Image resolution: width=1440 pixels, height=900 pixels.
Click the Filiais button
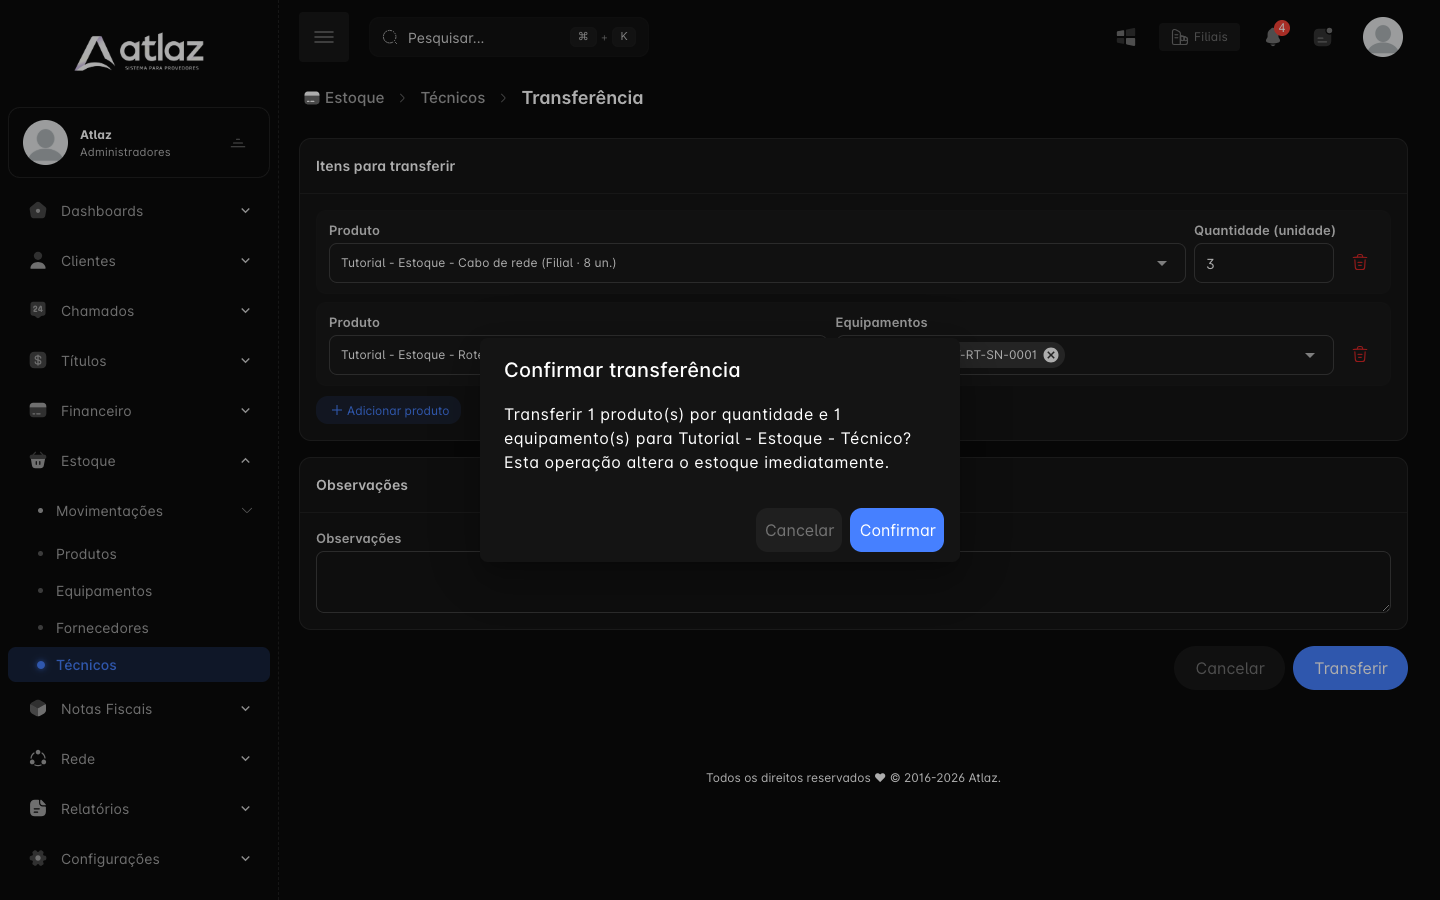click(1199, 37)
